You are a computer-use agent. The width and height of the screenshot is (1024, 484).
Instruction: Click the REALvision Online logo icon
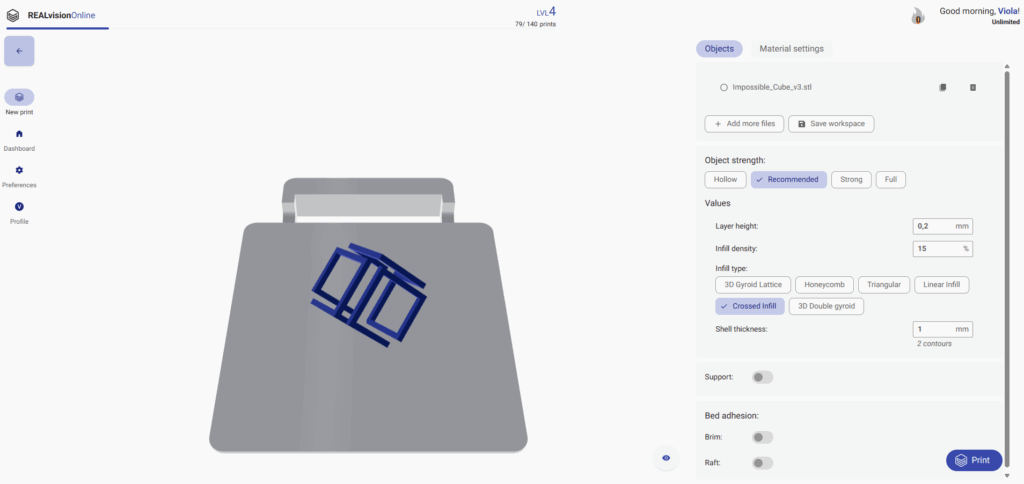[13, 14]
